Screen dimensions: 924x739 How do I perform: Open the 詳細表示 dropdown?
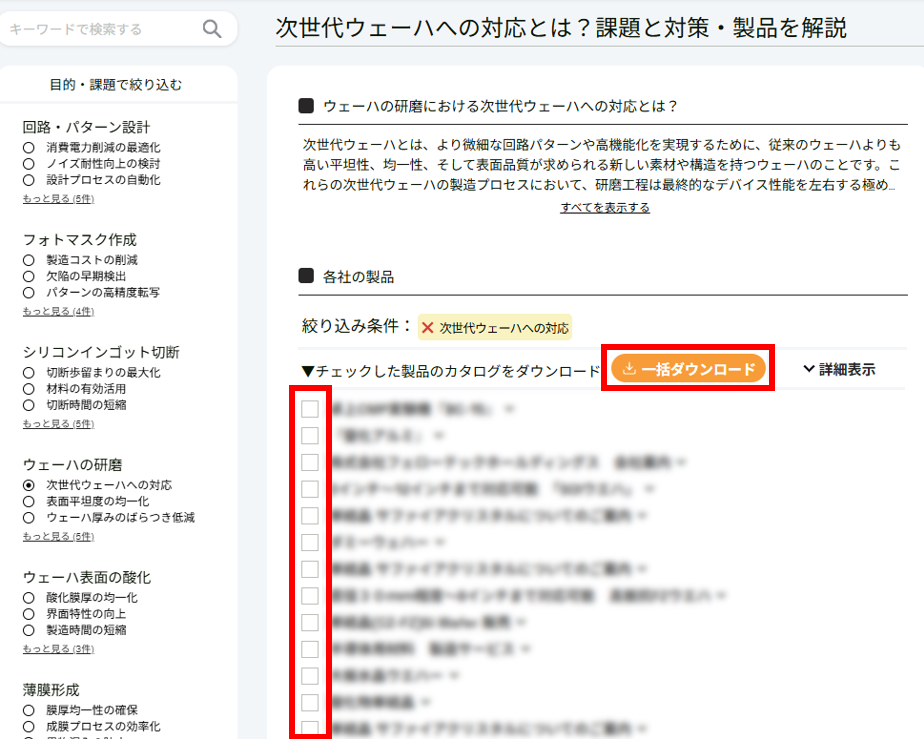[840, 369]
